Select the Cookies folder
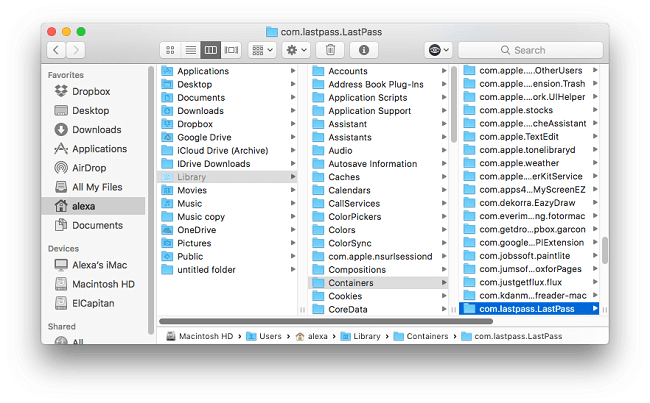Viewport: 650px width, 403px height. 378,296
